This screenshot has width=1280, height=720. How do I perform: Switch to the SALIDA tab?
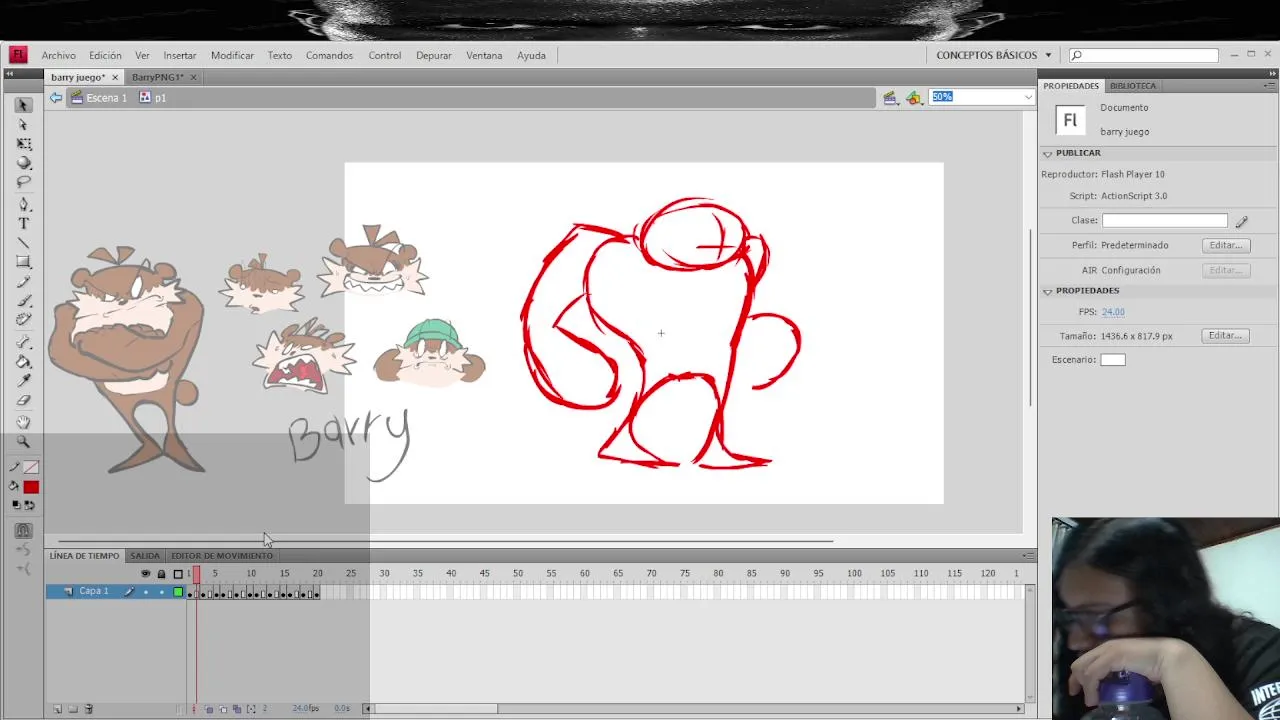(145, 556)
